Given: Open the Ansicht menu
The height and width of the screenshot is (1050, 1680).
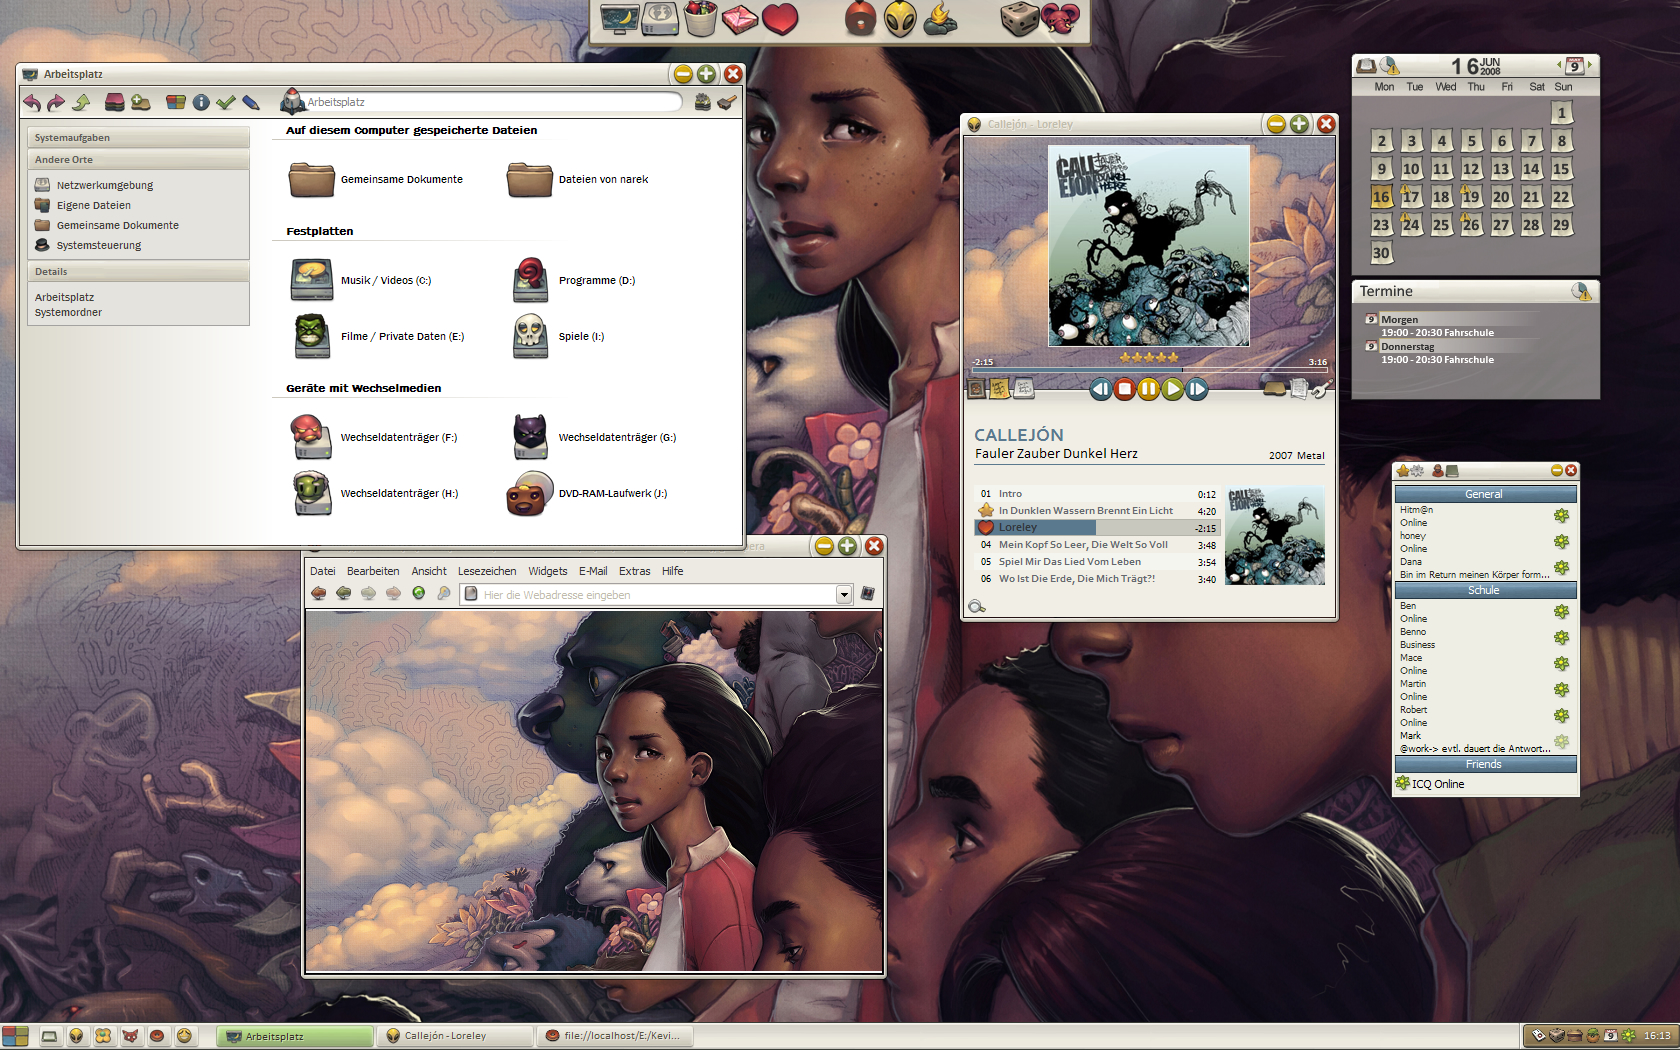Looking at the screenshot, I should 429,571.
